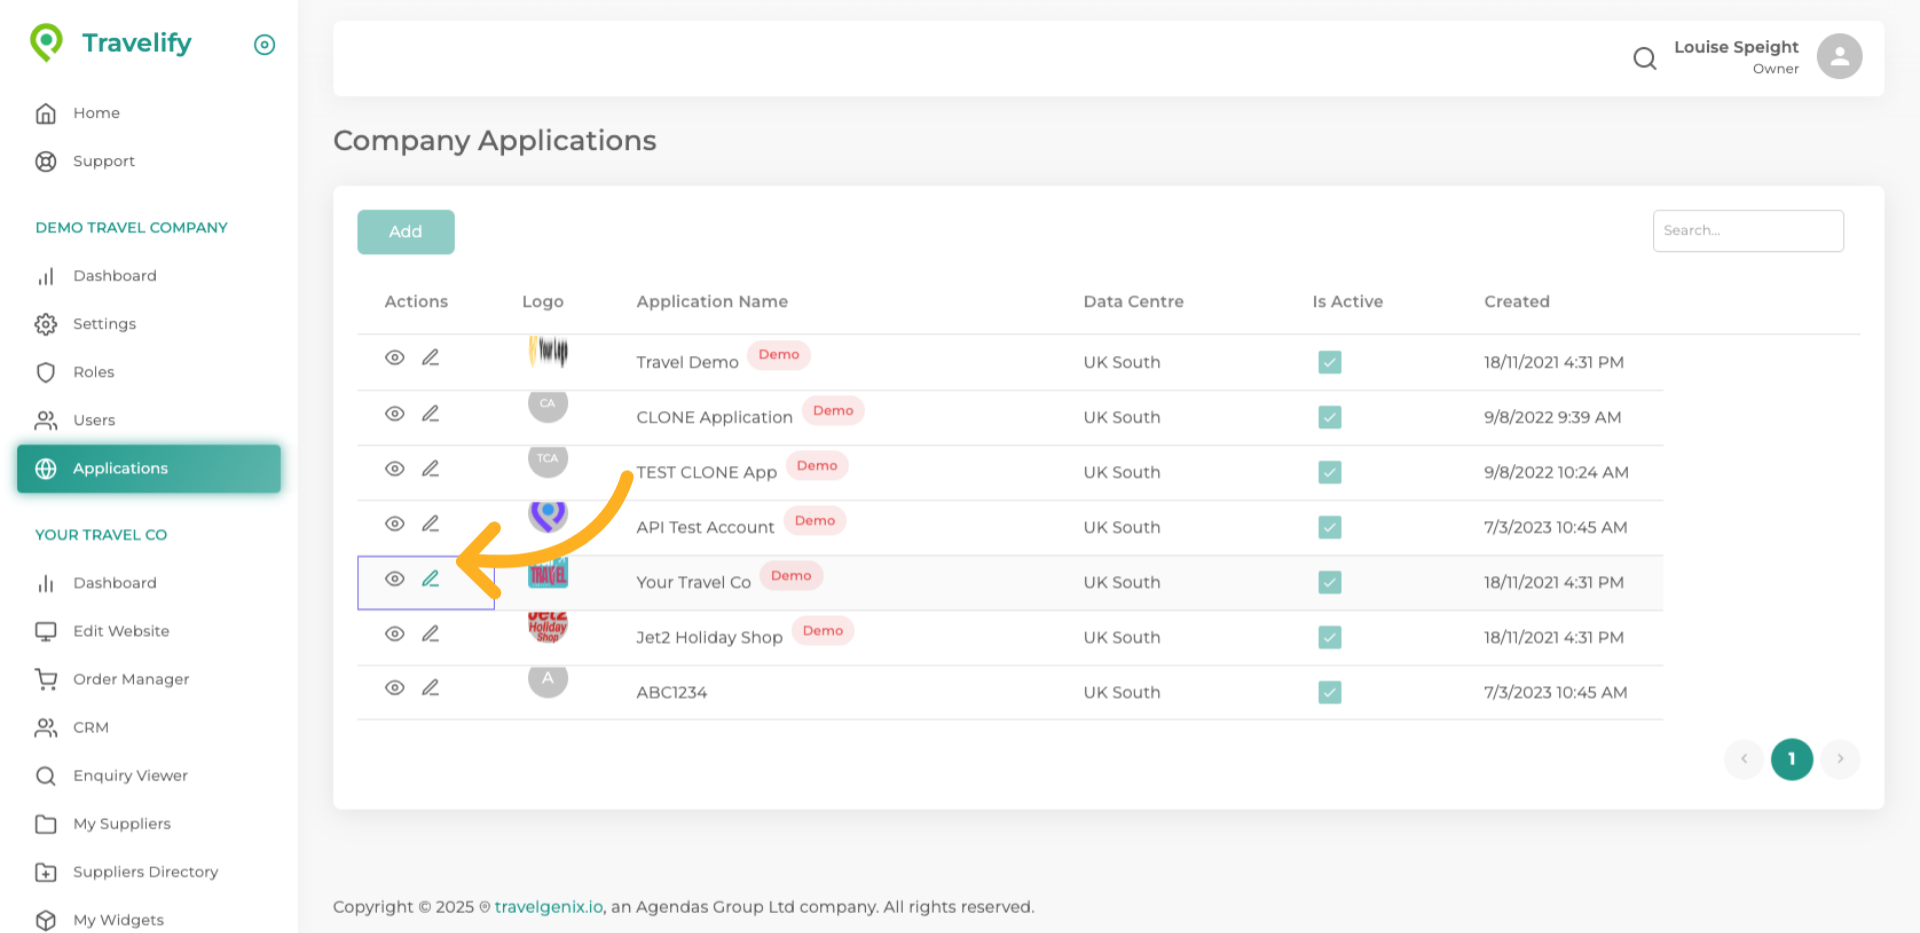
Task: Click the search magnifier in the header
Action: point(1644,58)
